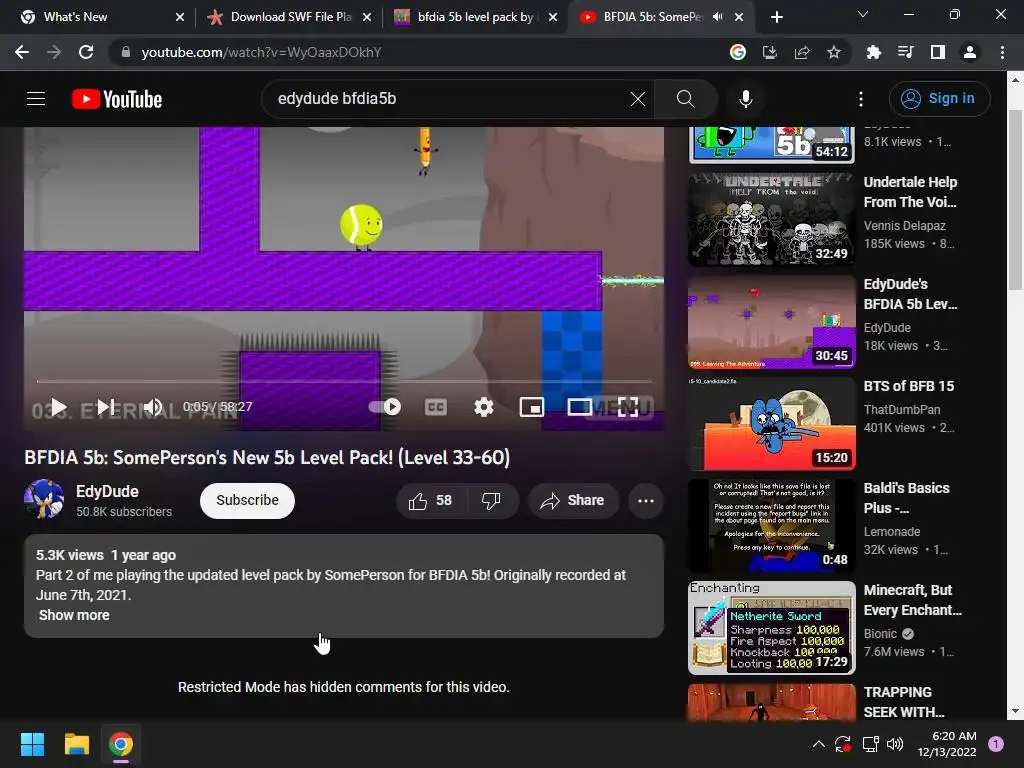
Task: Subscribe to EdyDude
Action: click(248, 500)
